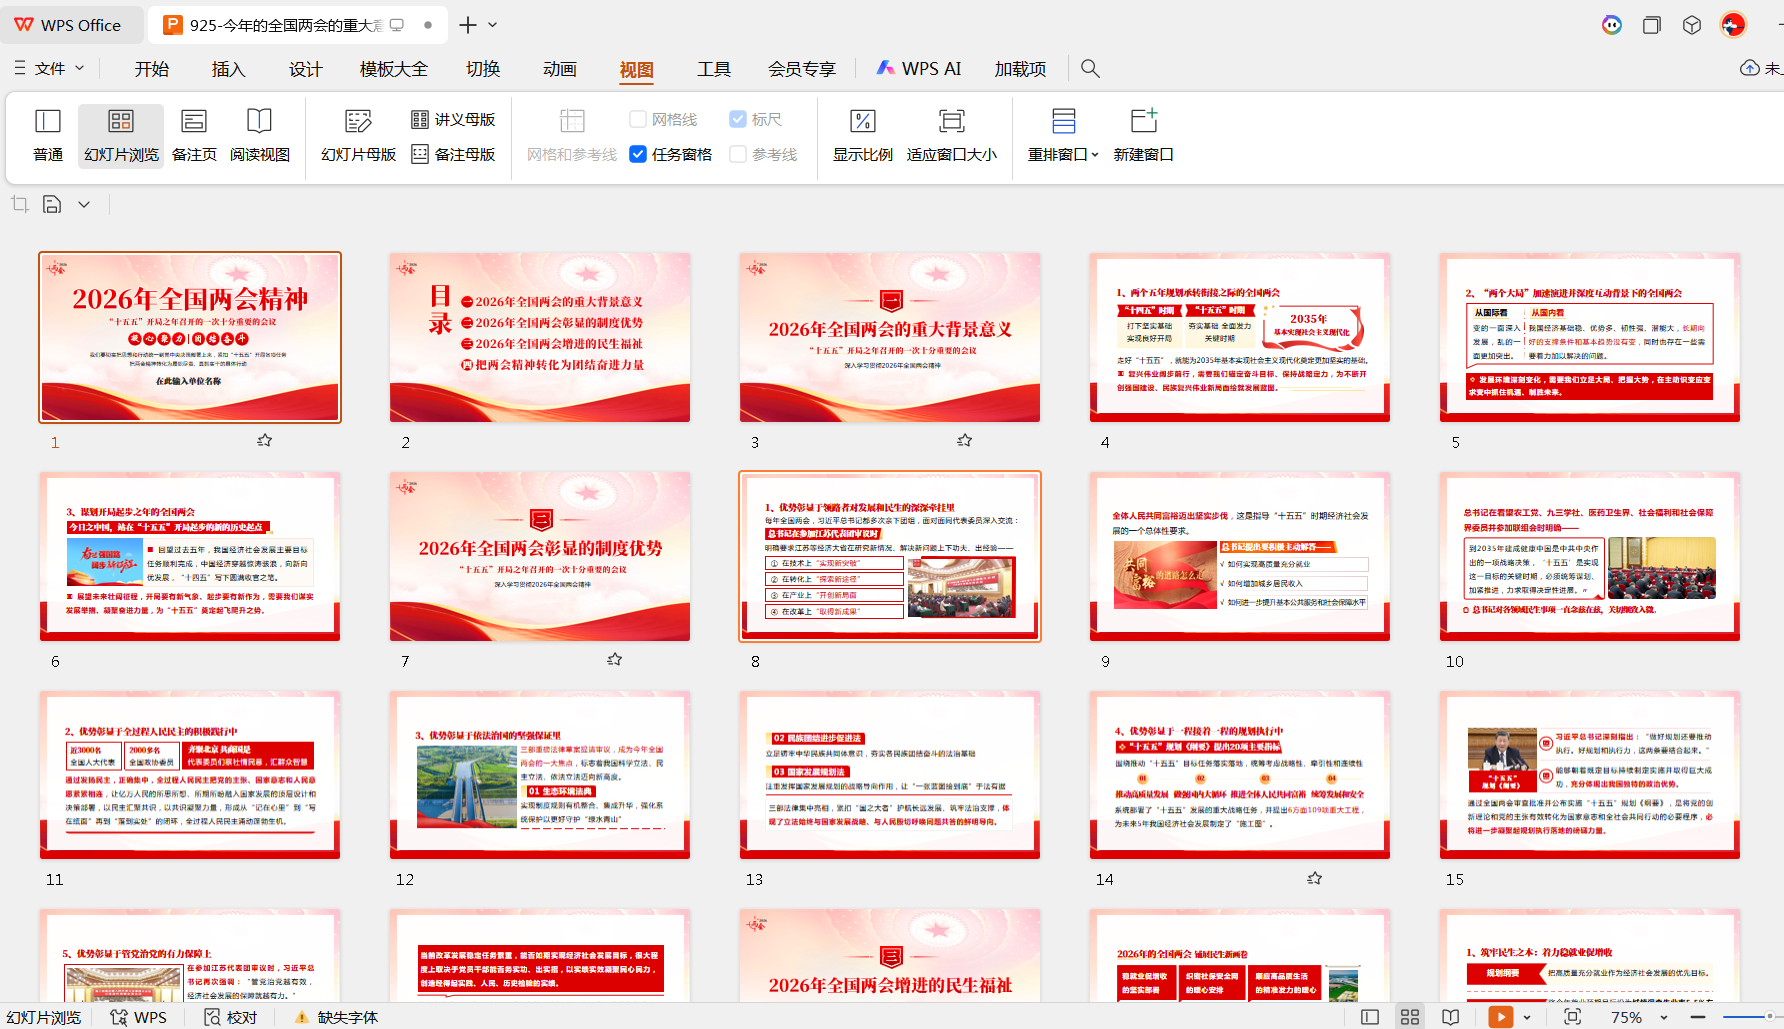
Task: Toggle the 标尺 ruler checkbox
Action: coord(738,119)
